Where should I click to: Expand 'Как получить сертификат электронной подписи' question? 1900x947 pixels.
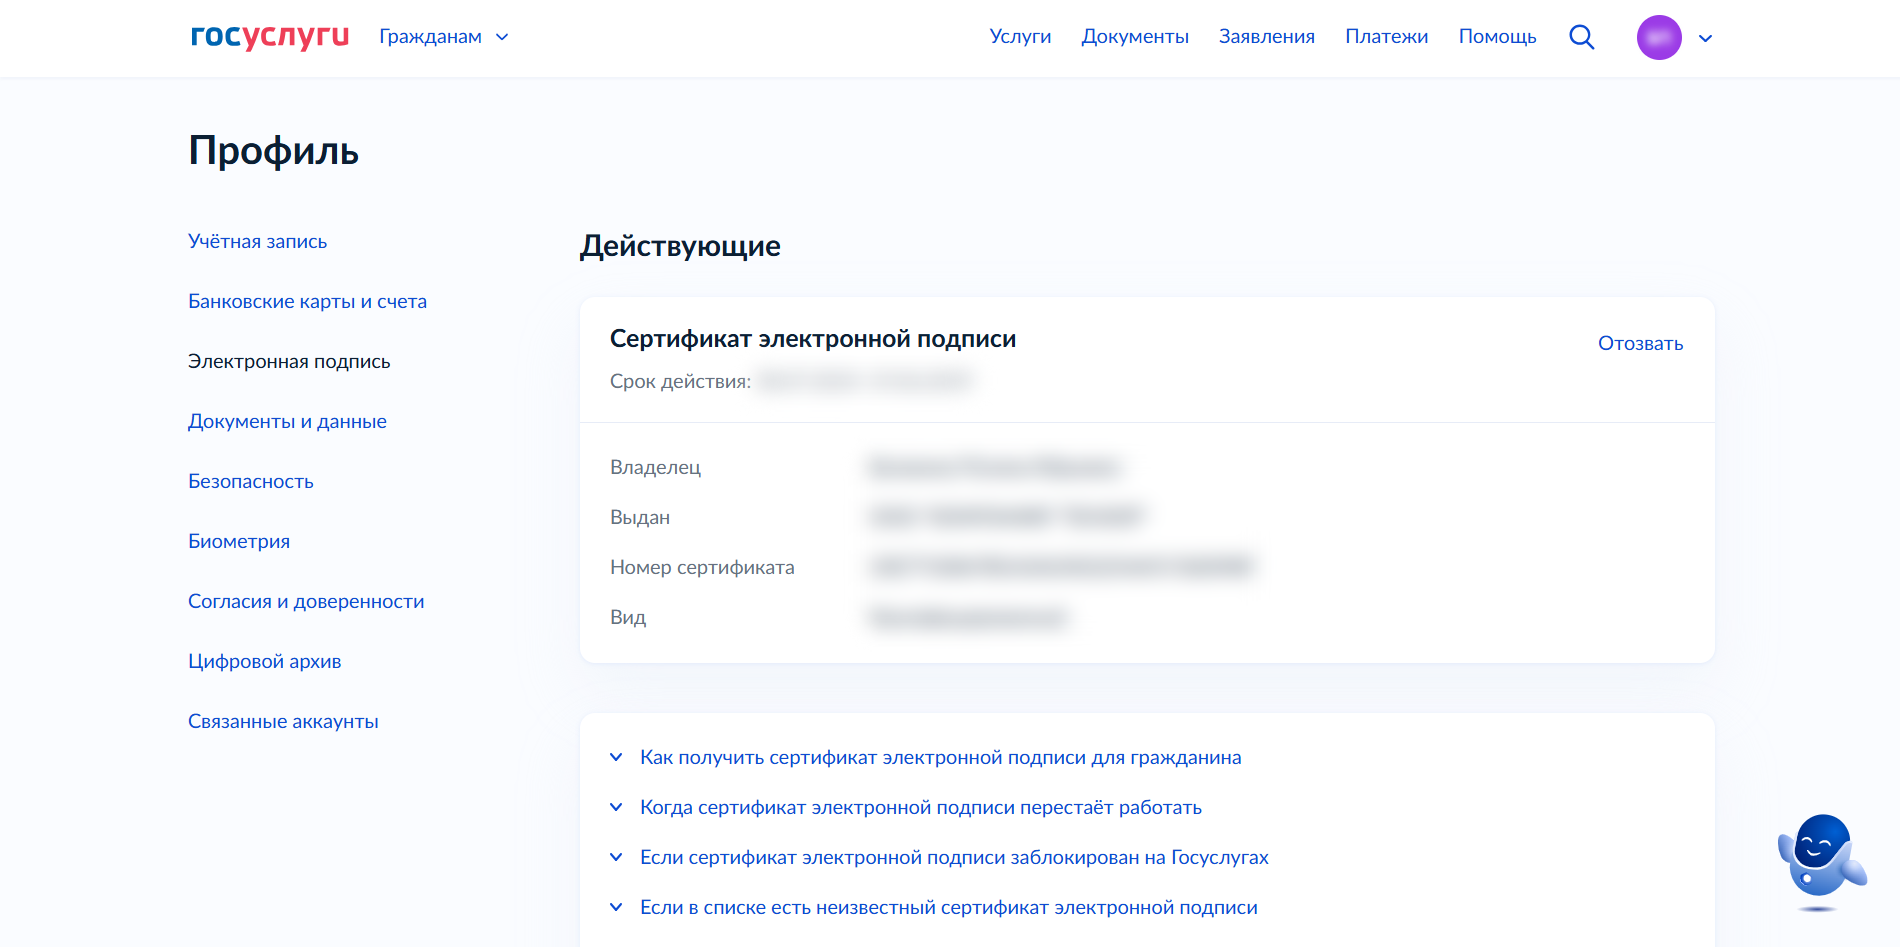(940, 758)
